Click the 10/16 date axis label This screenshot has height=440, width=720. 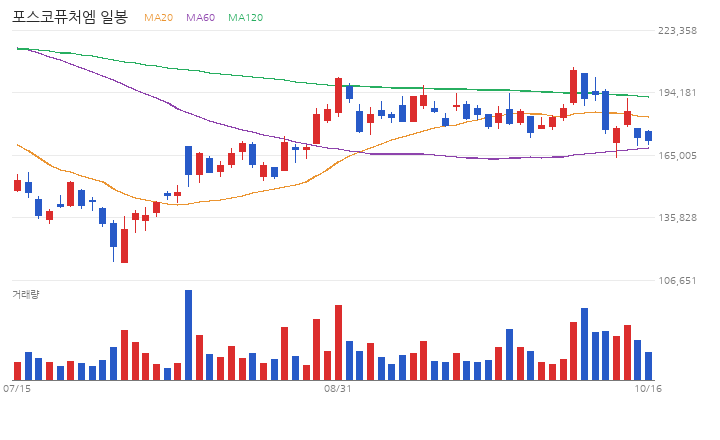pos(648,389)
